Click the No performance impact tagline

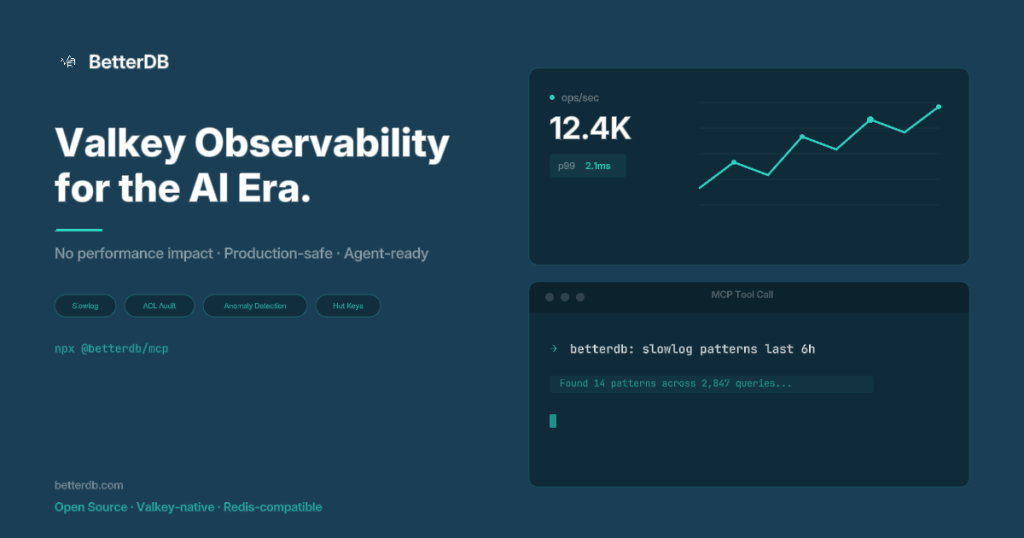(242, 253)
